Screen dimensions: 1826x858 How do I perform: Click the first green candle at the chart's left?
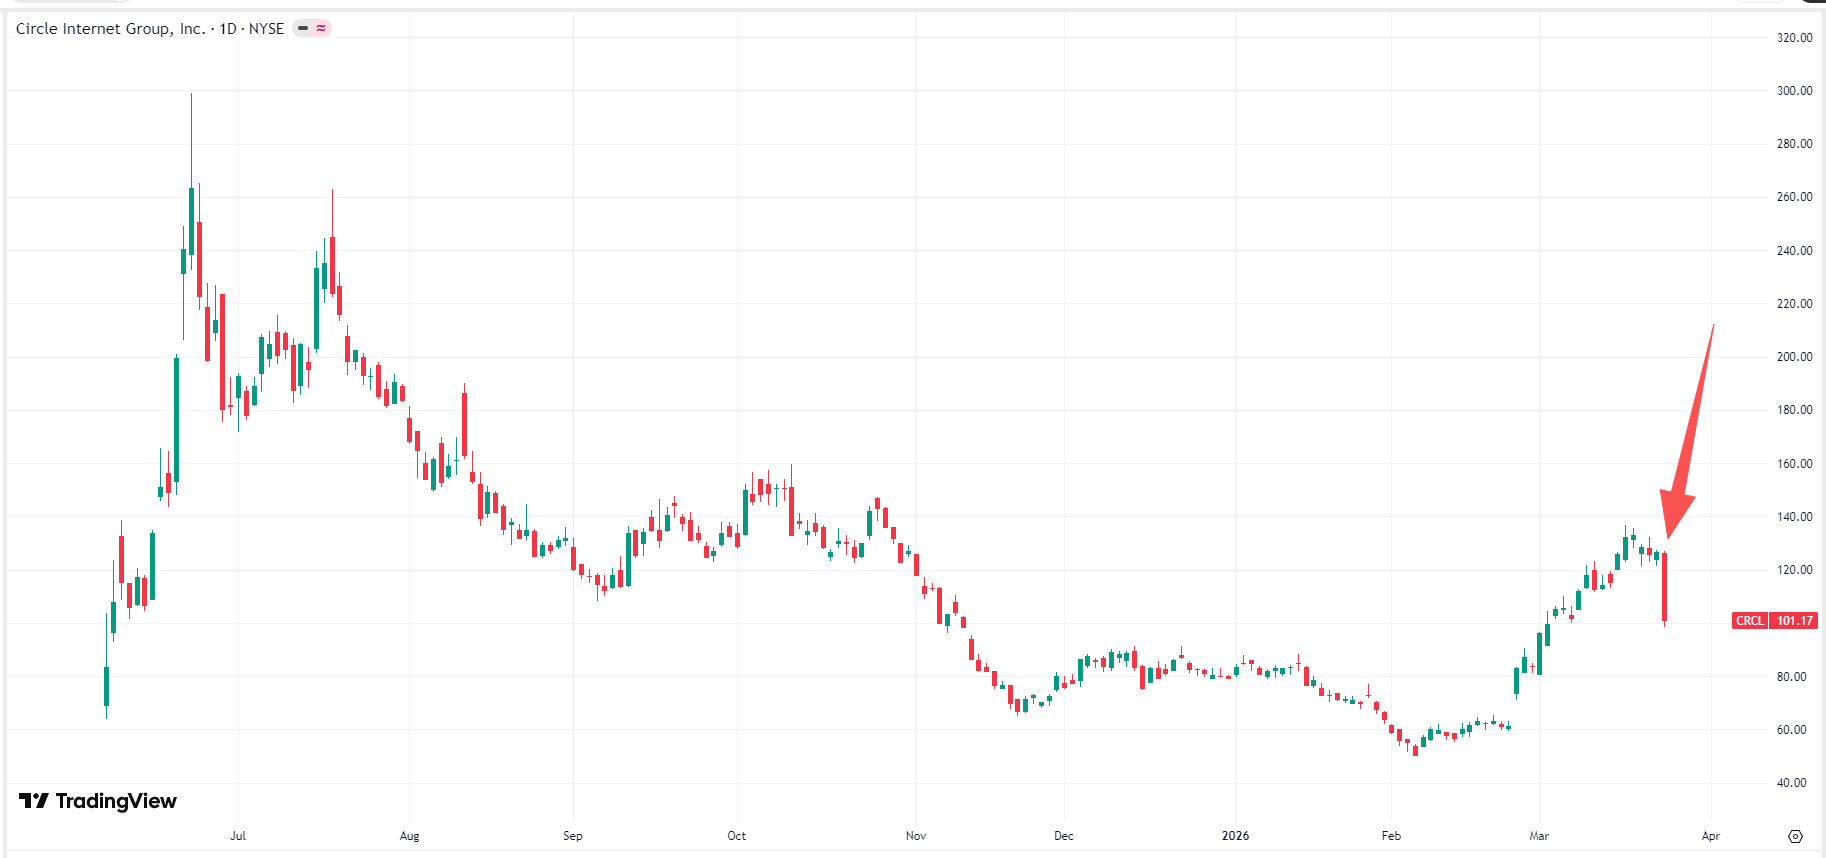click(x=106, y=685)
